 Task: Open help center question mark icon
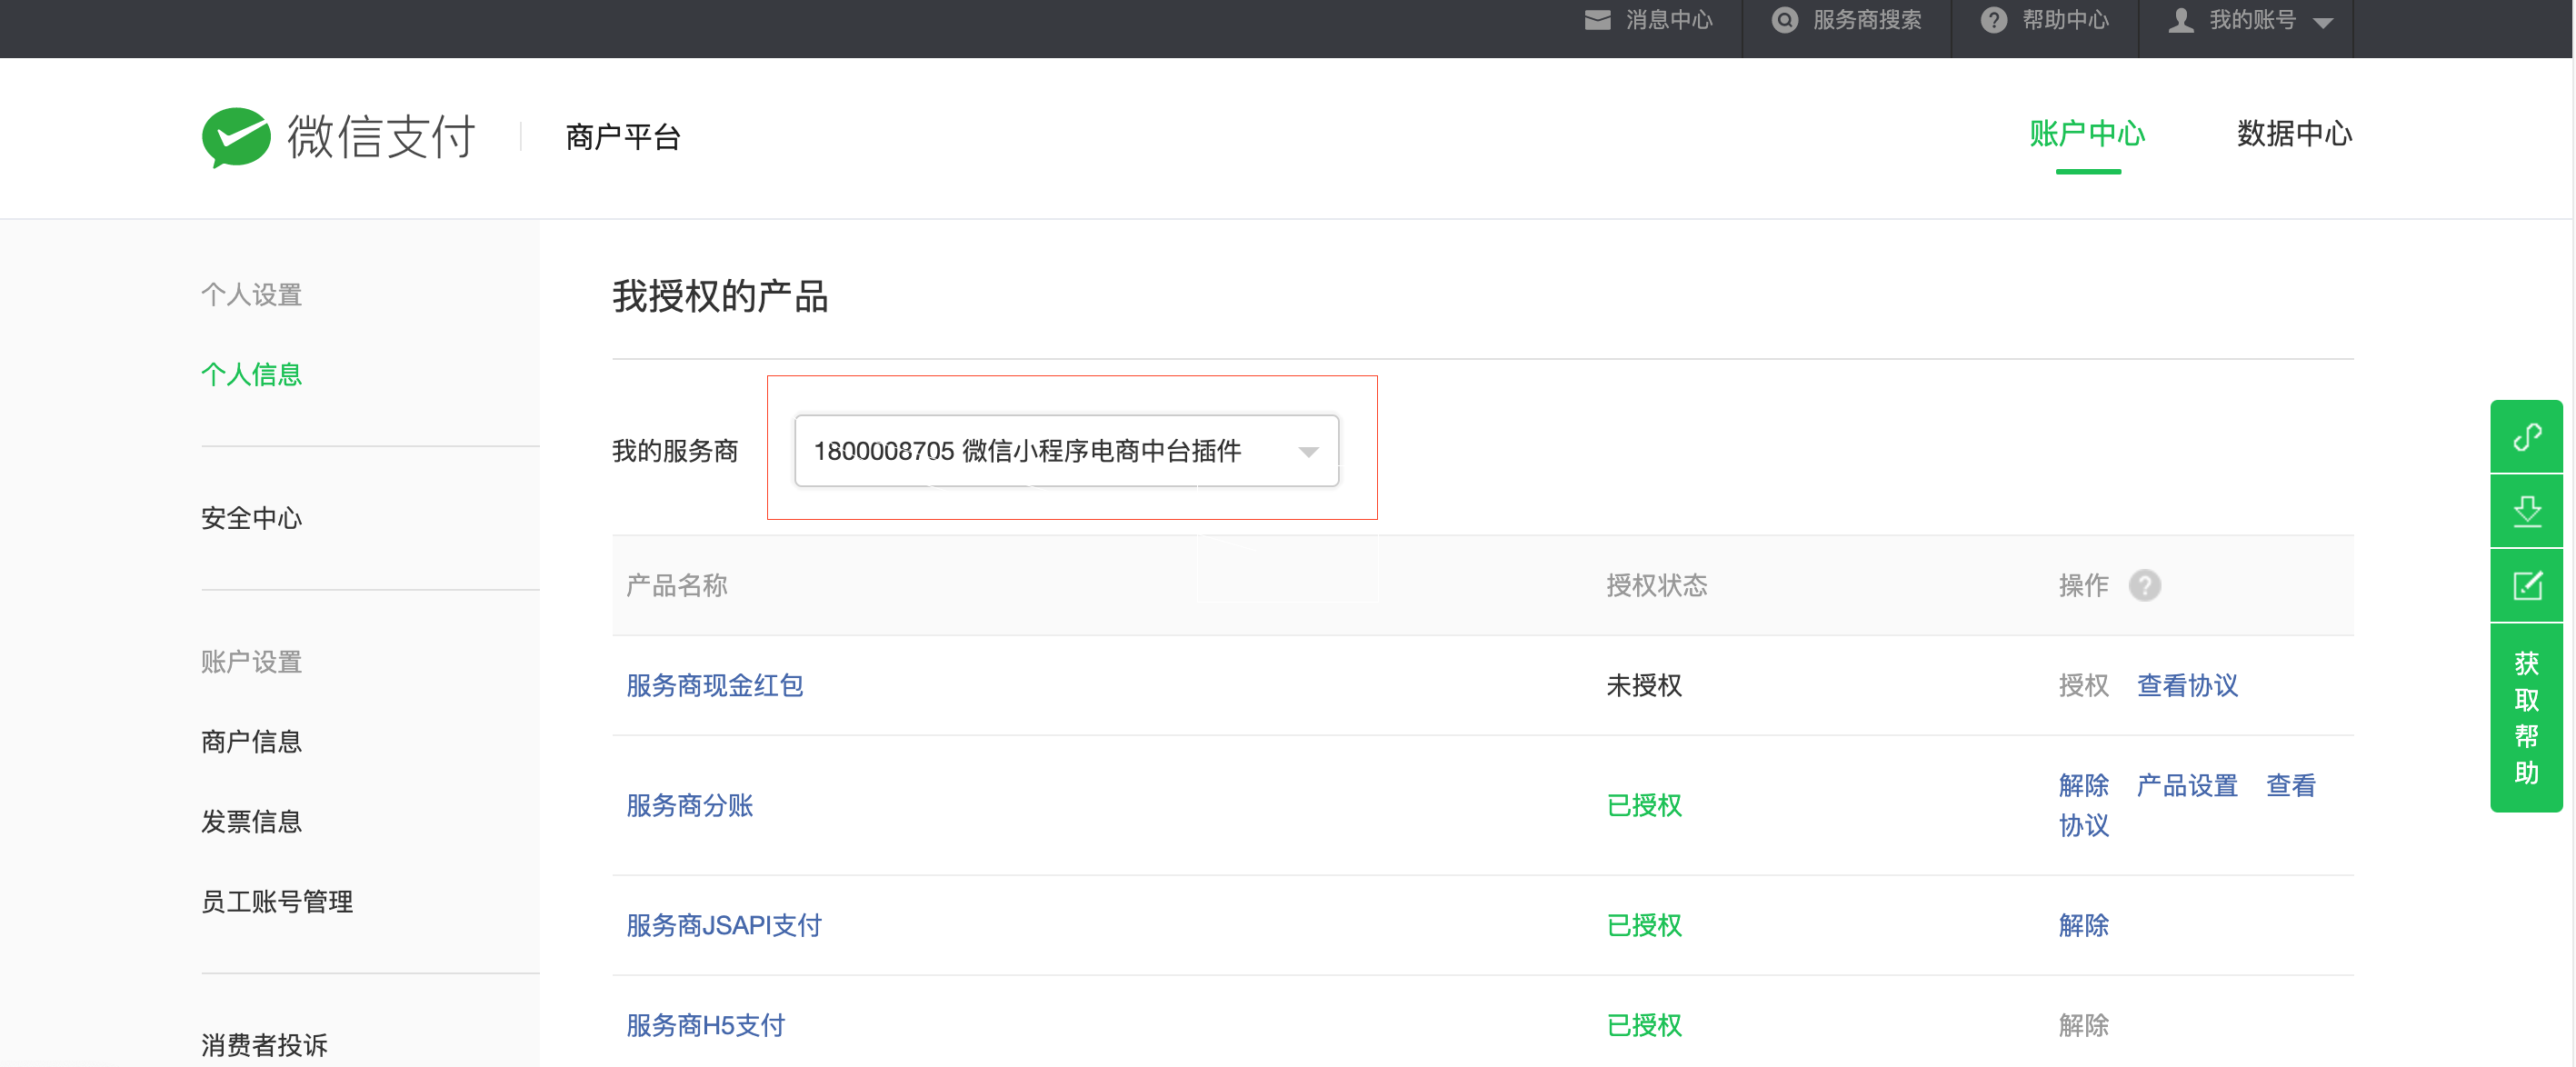pos(1993,20)
